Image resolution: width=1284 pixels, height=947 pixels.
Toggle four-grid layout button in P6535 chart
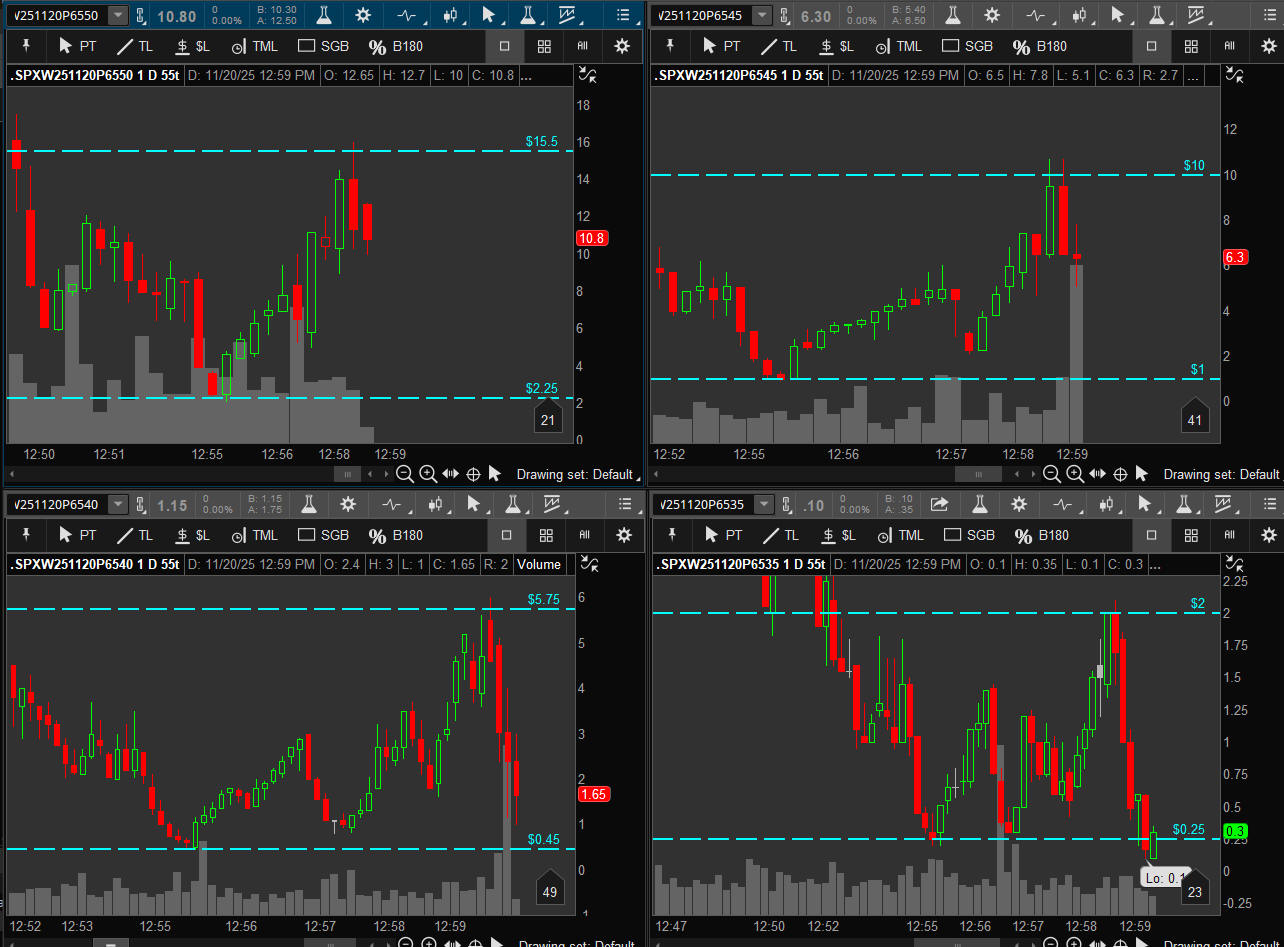(1191, 535)
